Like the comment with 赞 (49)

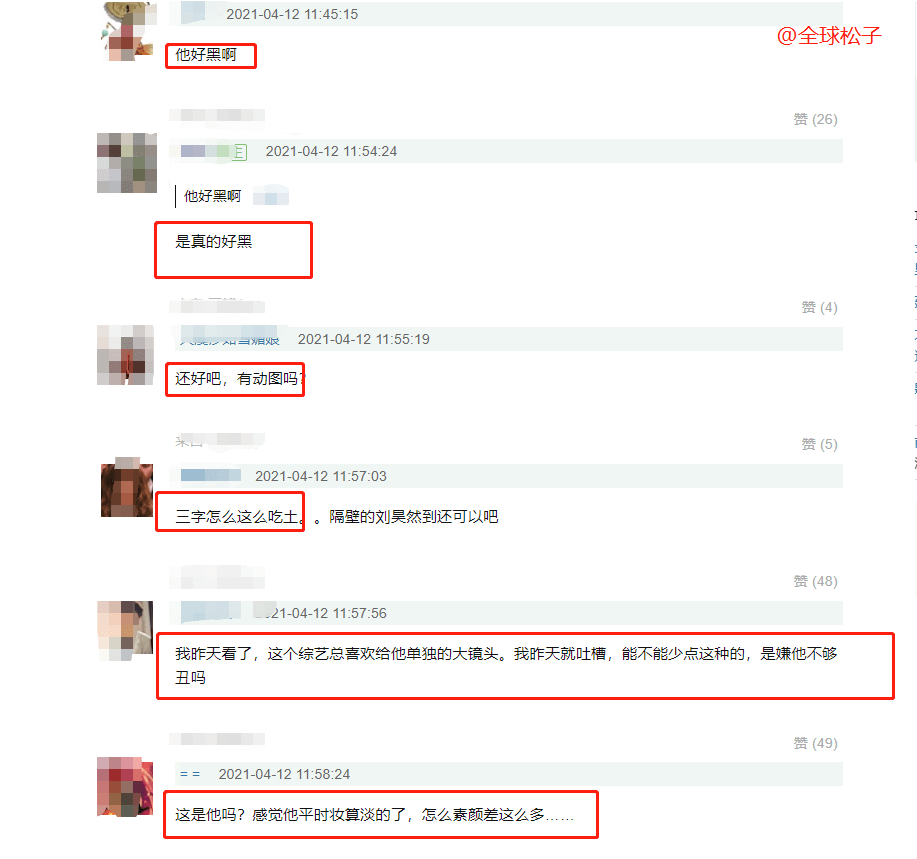pyautogui.click(x=815, y=743)
